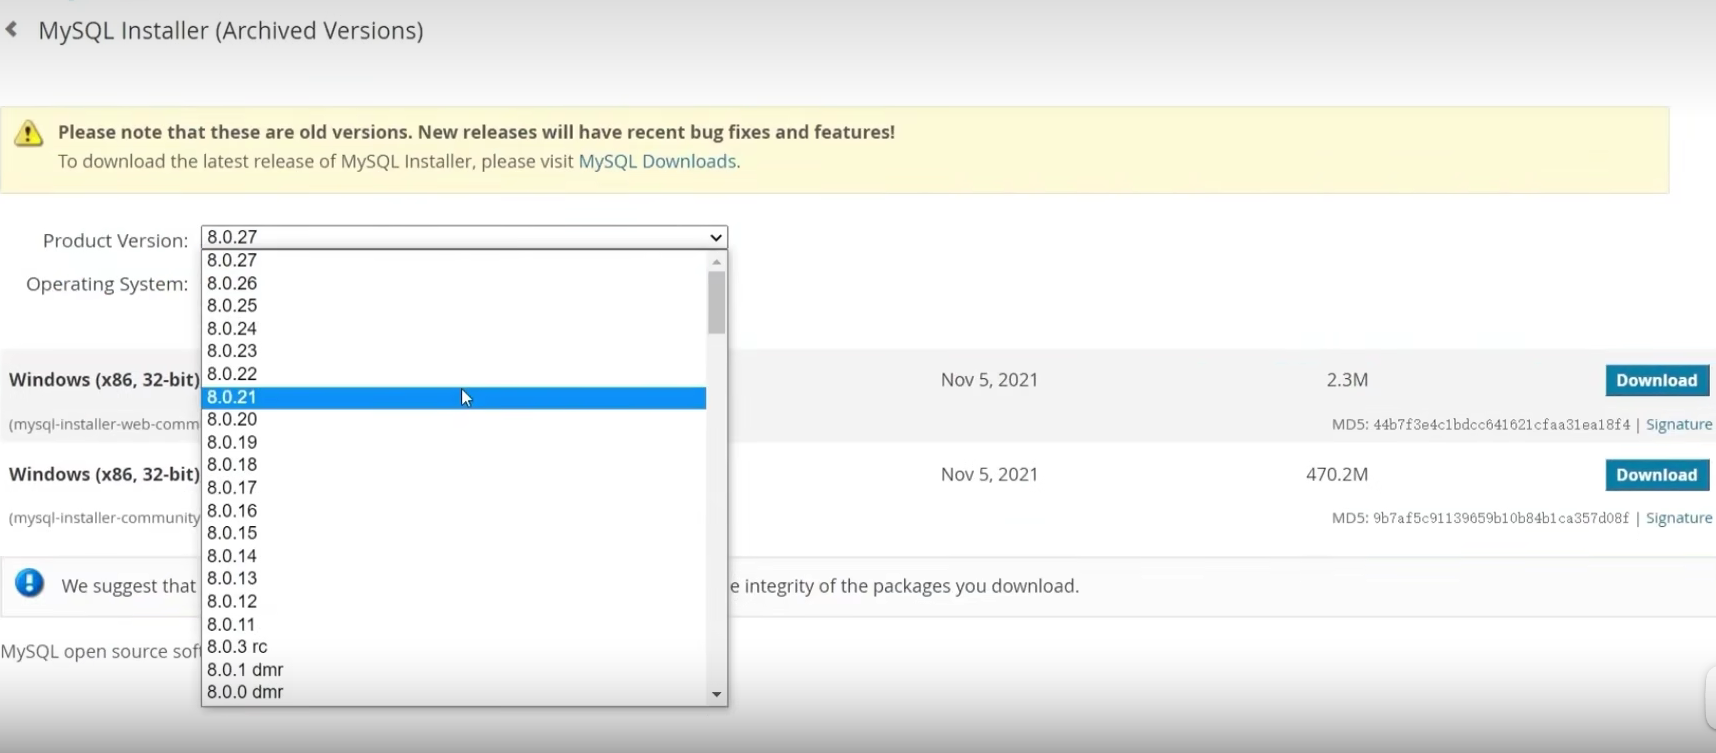This screenshot has height=753, width=1716.
Task: Select version 8.0.23 option
Action: click(x=454, y=351)
